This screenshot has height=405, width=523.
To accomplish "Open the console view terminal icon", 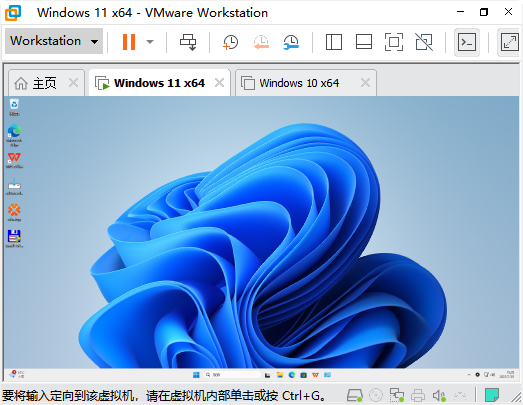I will [x=467, y=42].
